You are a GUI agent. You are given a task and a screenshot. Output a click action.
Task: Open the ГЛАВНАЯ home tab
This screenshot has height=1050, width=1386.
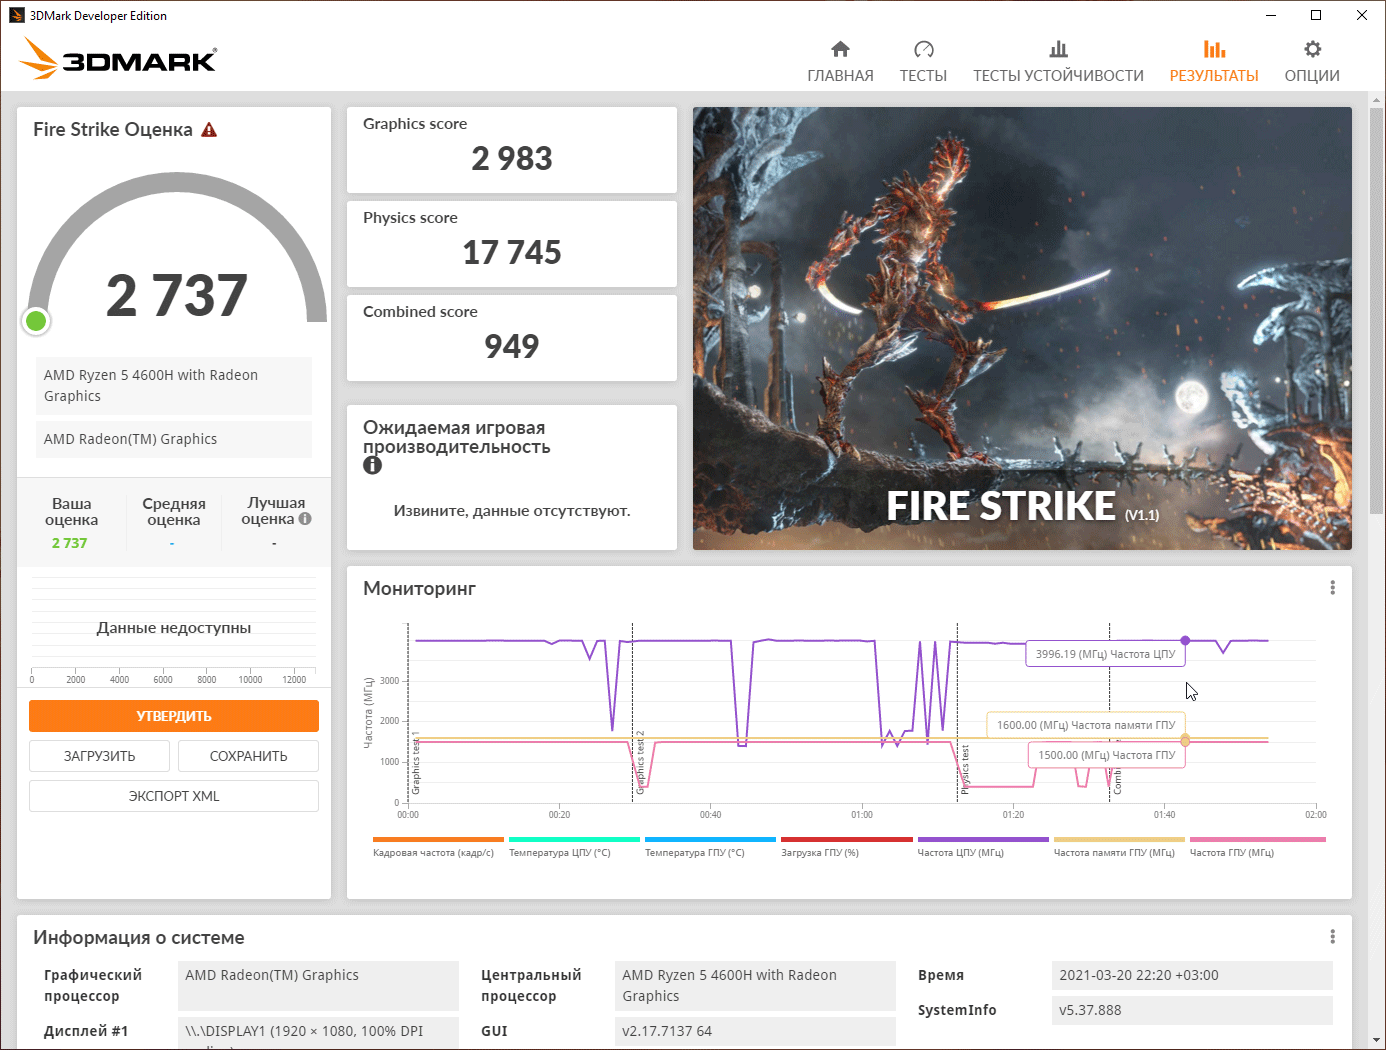point(840,62)
